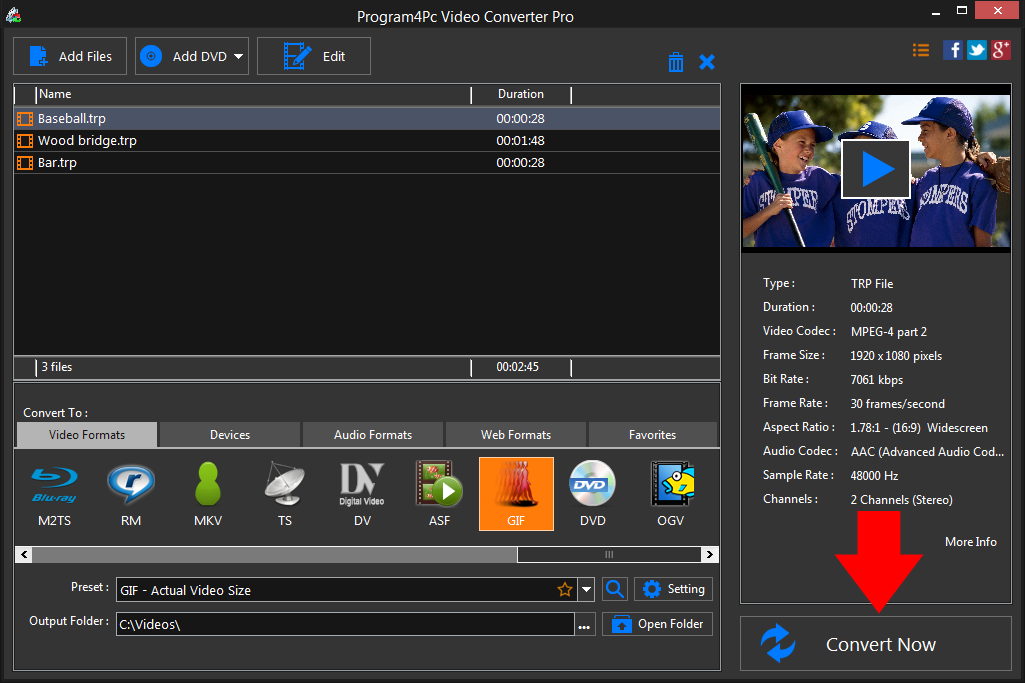
Task: Select the TS satellite format icon
Action: [284, 493]
